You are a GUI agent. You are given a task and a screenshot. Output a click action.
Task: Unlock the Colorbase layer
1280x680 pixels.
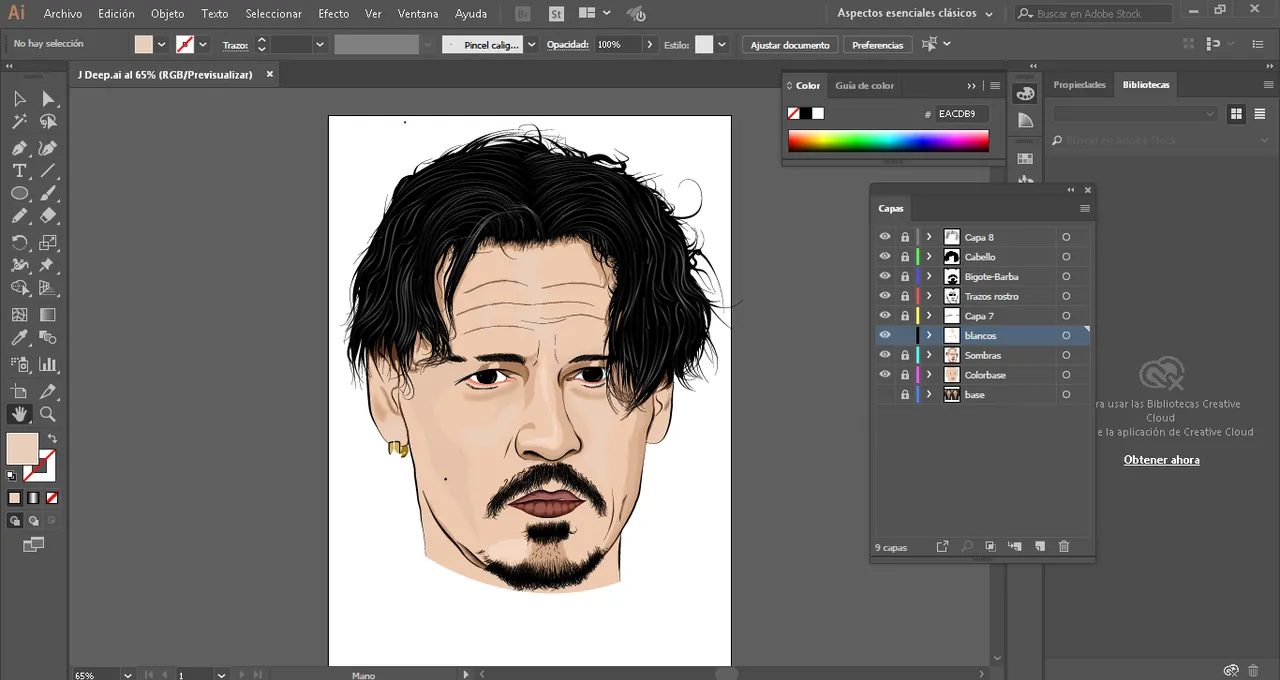coord(905,375)
